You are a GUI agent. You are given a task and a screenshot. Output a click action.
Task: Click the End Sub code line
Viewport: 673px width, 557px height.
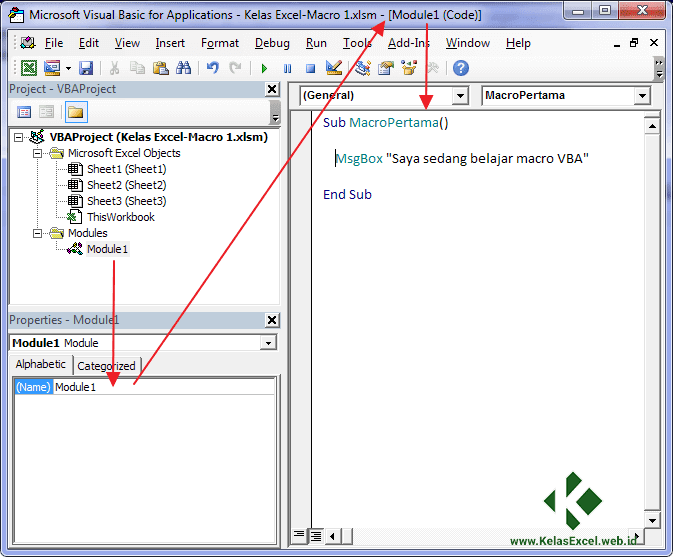point(347,195)
